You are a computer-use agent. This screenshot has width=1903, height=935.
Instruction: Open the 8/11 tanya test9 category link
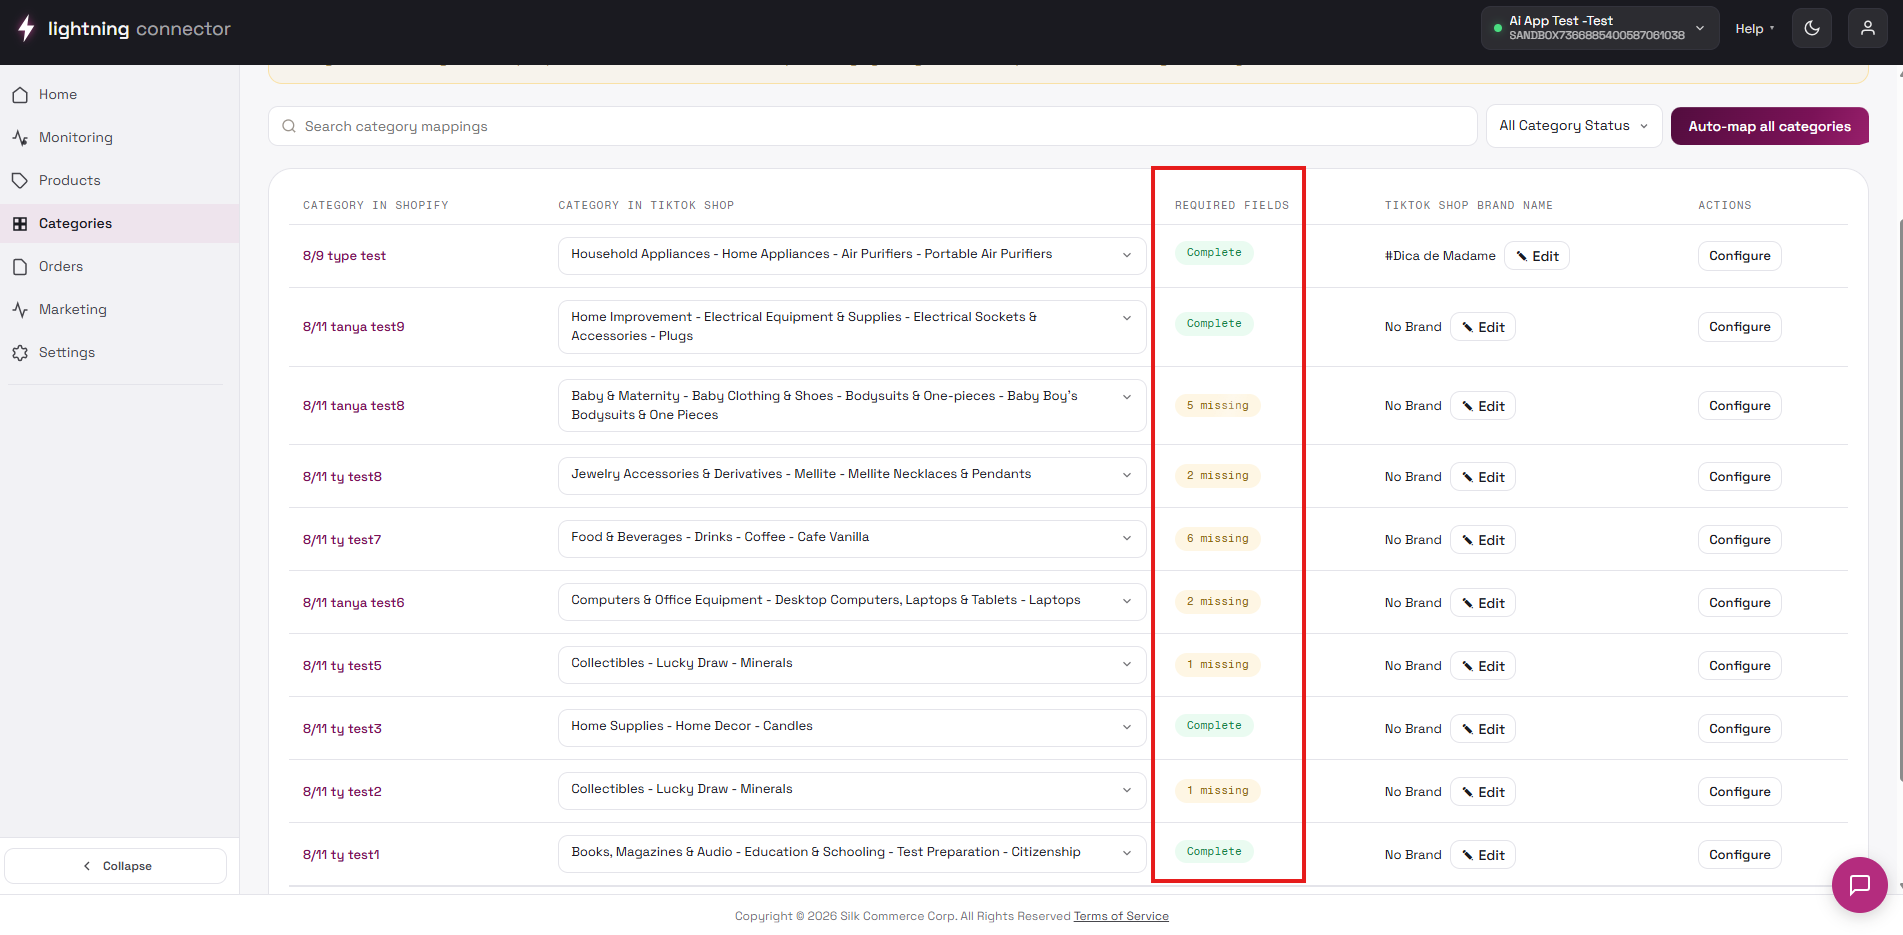354,327
